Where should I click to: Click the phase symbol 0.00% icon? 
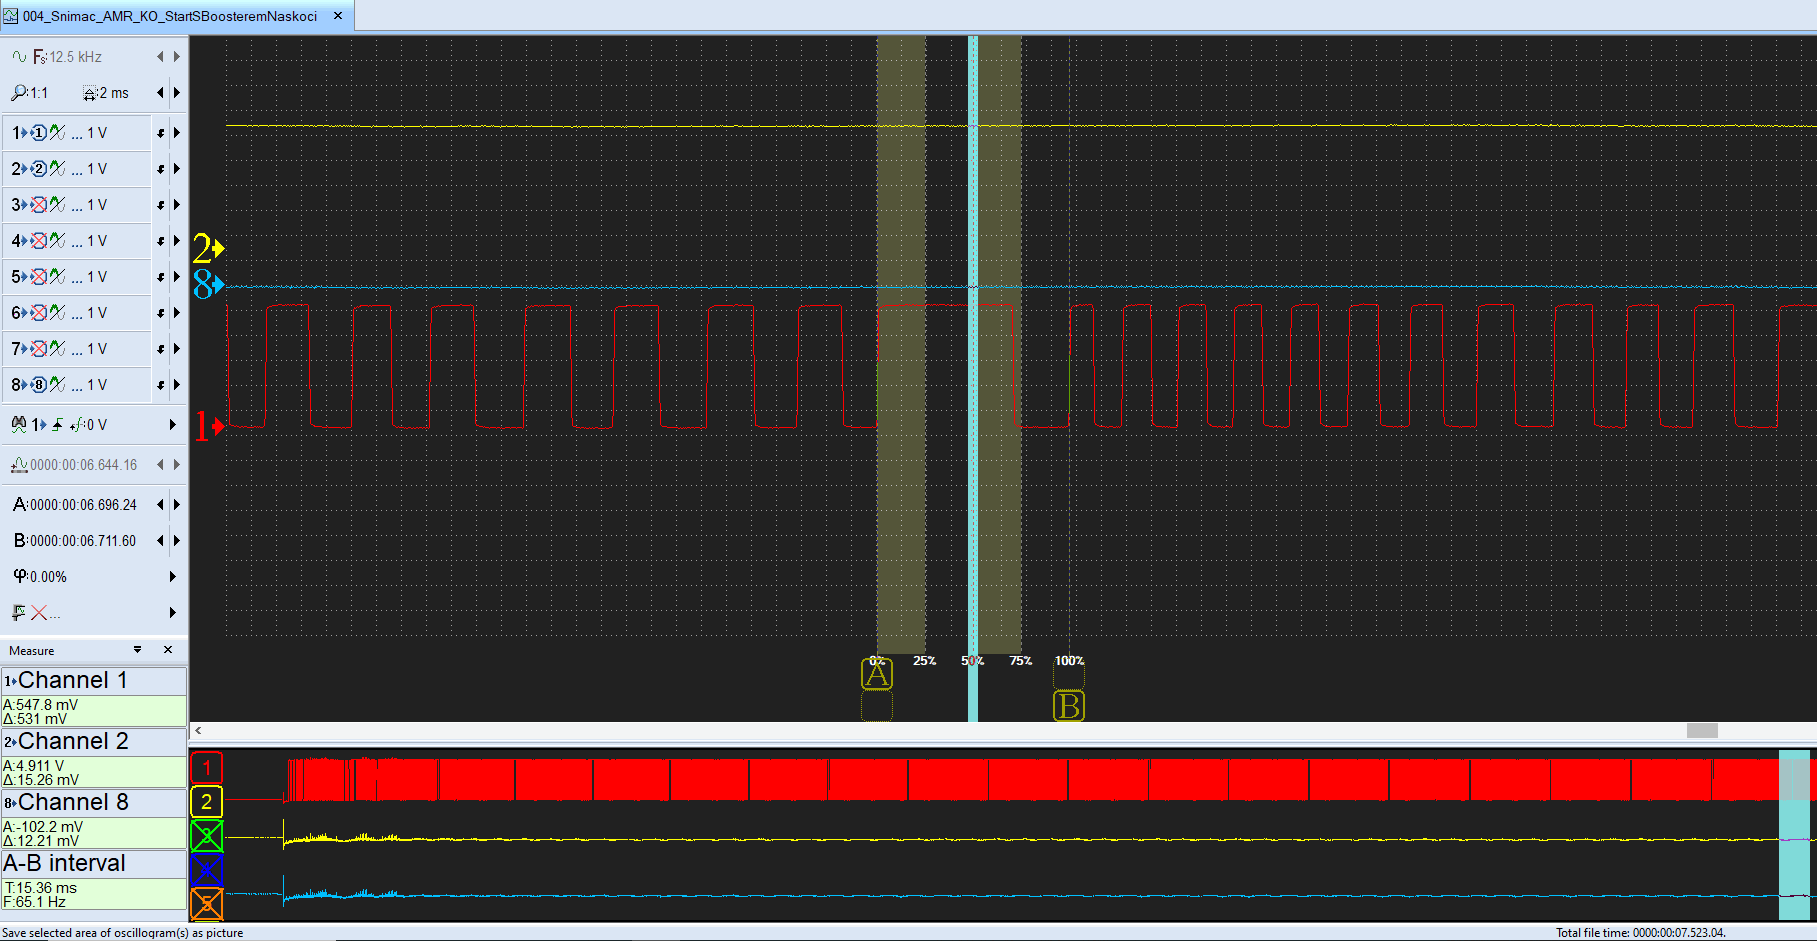point(20,577)
